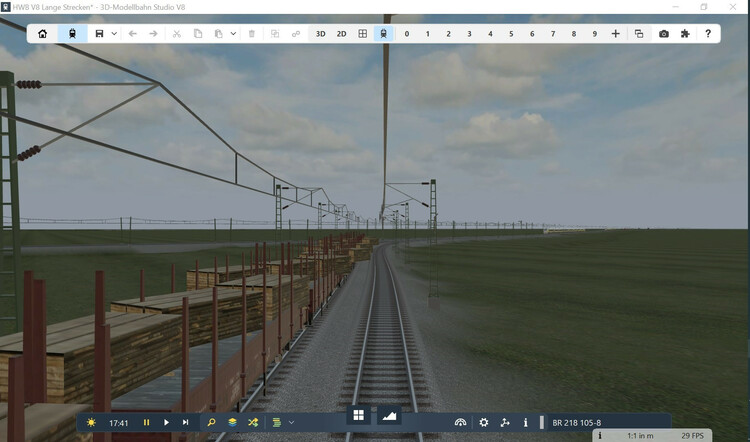Click the magnifier search icon

(211, 423)
